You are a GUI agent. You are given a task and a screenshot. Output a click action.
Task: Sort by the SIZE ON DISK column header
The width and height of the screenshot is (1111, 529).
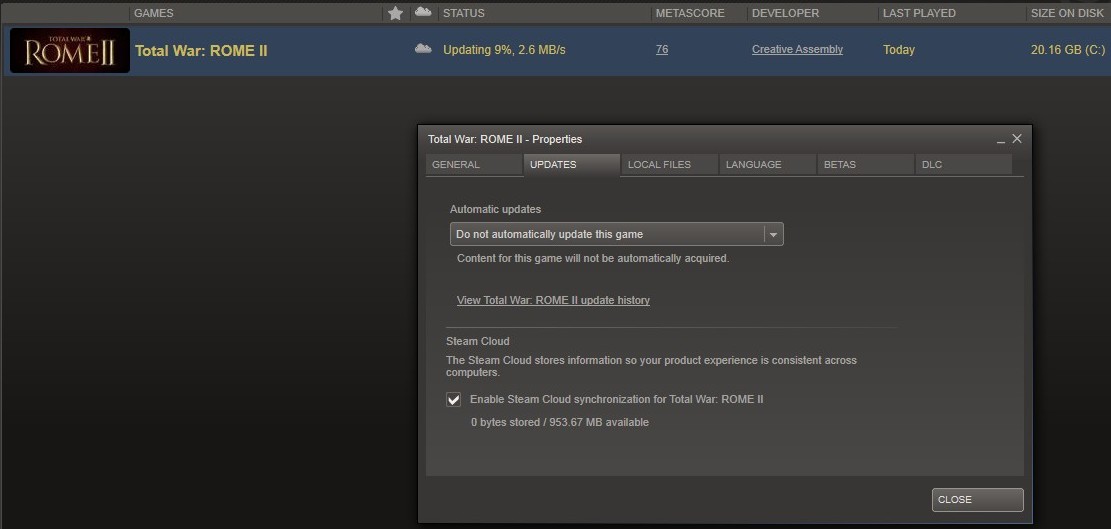coord(1068,13)
